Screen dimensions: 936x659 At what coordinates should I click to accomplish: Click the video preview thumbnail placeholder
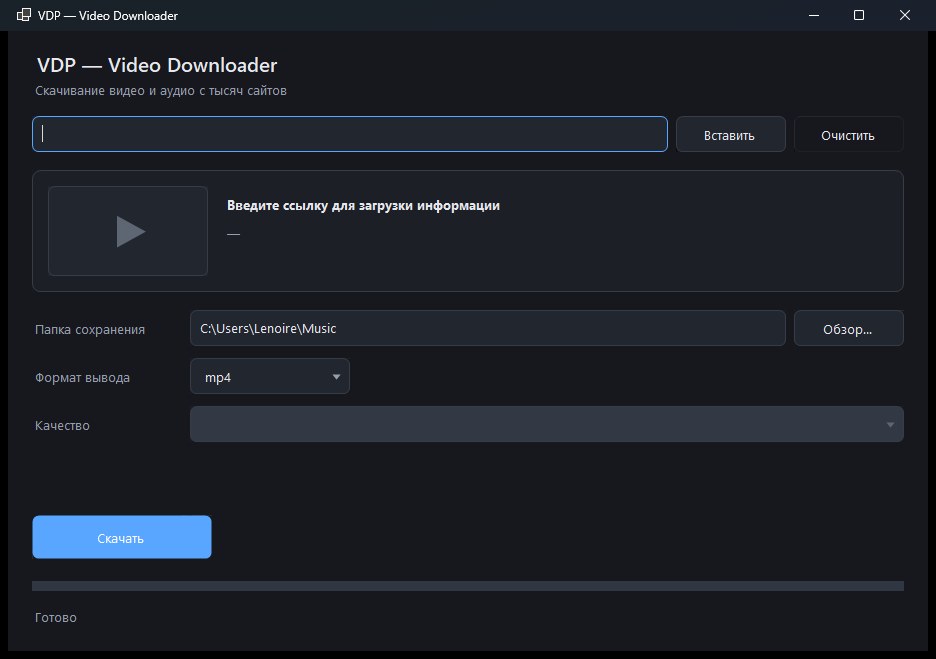click(x=128, y=231)
